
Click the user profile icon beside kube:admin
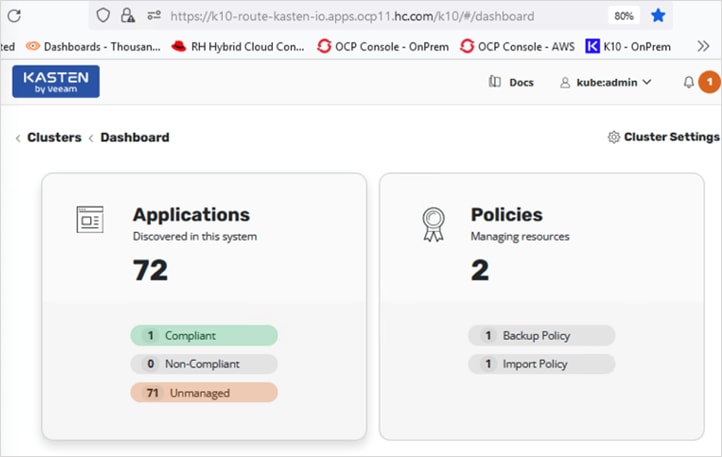tap(565, 82)
